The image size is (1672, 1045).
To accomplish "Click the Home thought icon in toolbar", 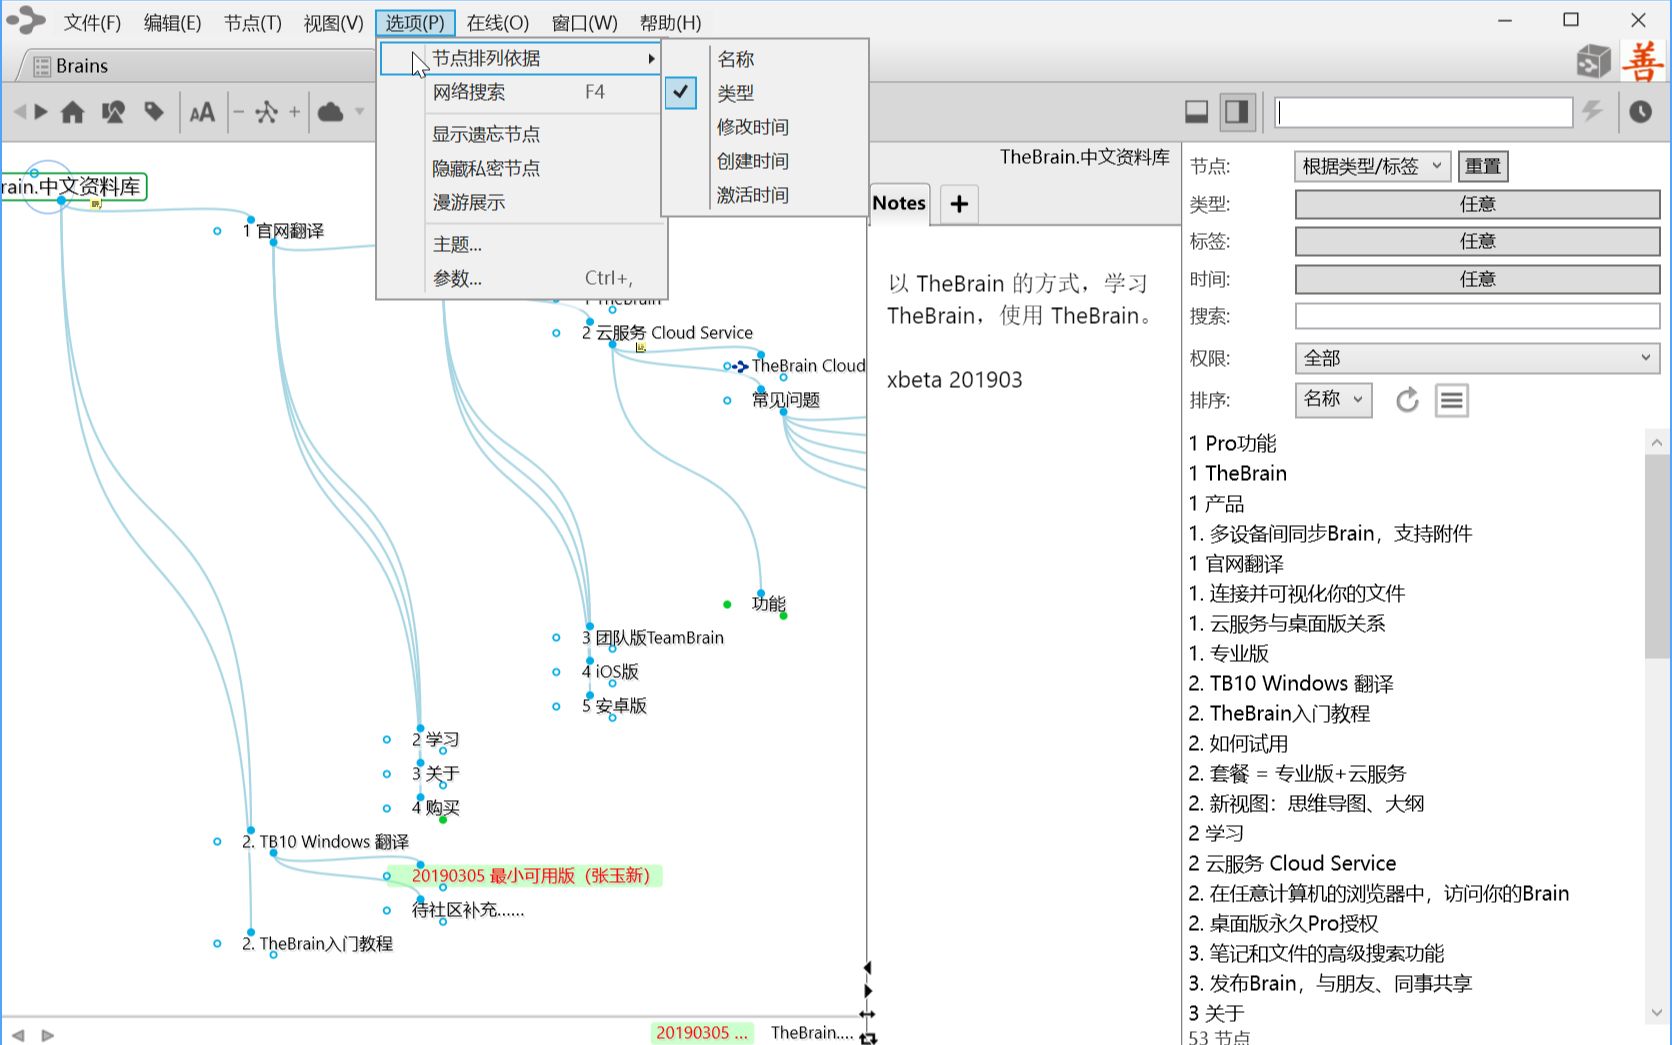I will pos(72,112).
